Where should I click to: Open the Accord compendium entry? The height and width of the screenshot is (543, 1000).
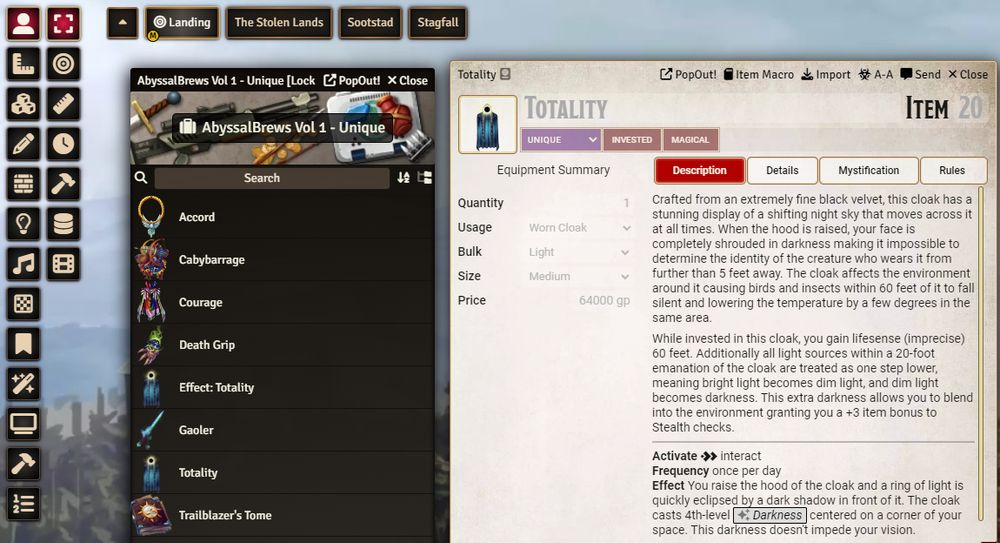click(283, 217)
